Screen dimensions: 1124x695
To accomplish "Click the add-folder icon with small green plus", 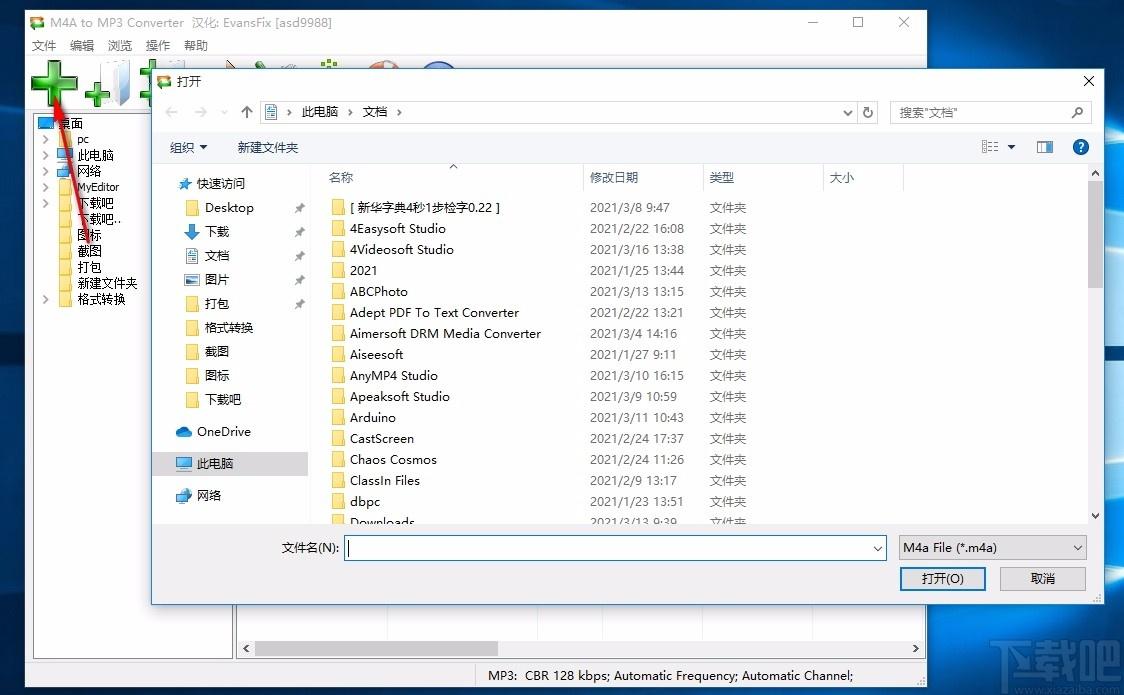I will (x=108, y=85).
